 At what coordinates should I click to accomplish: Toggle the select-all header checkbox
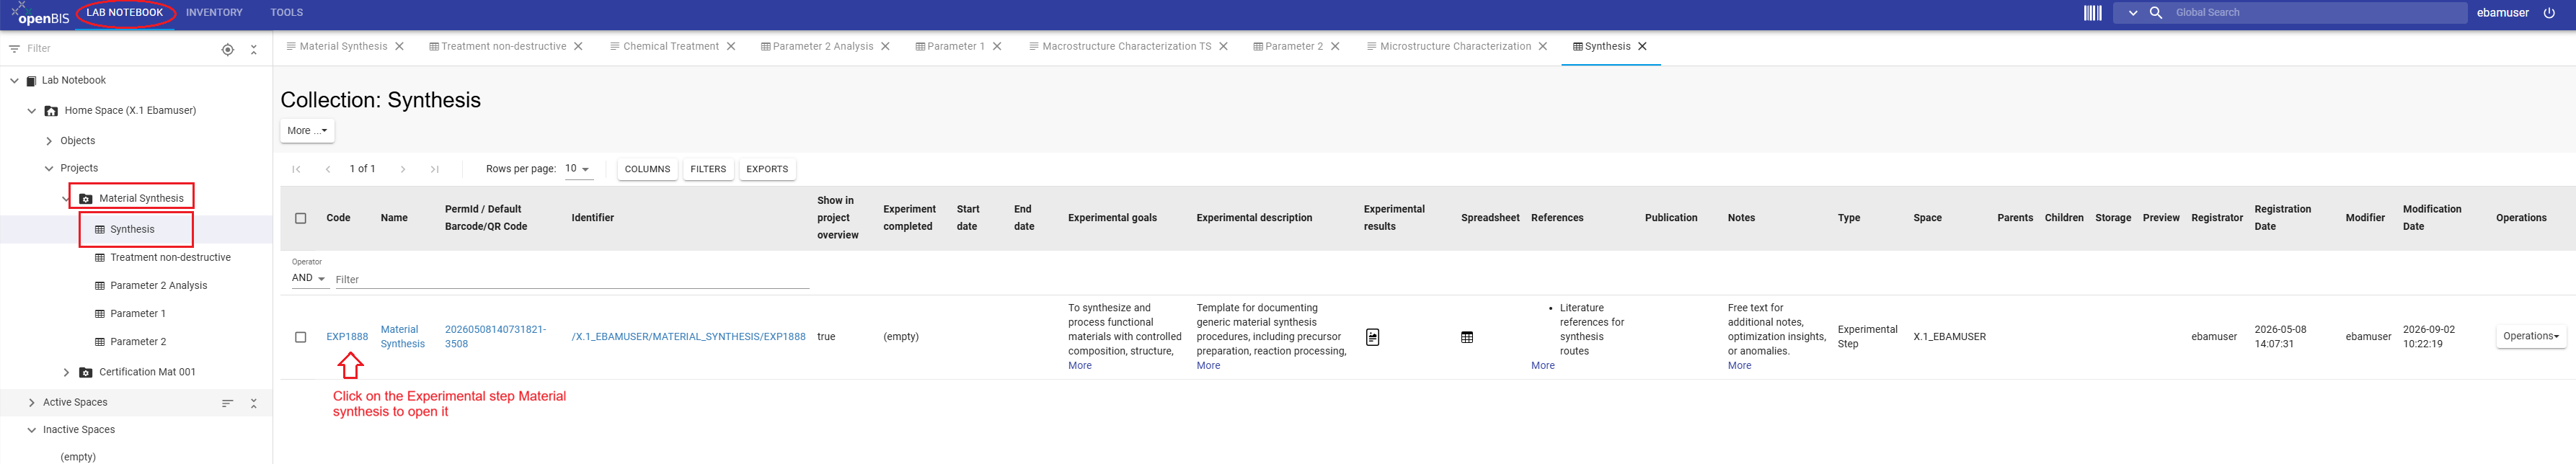(x=300, y=218)
